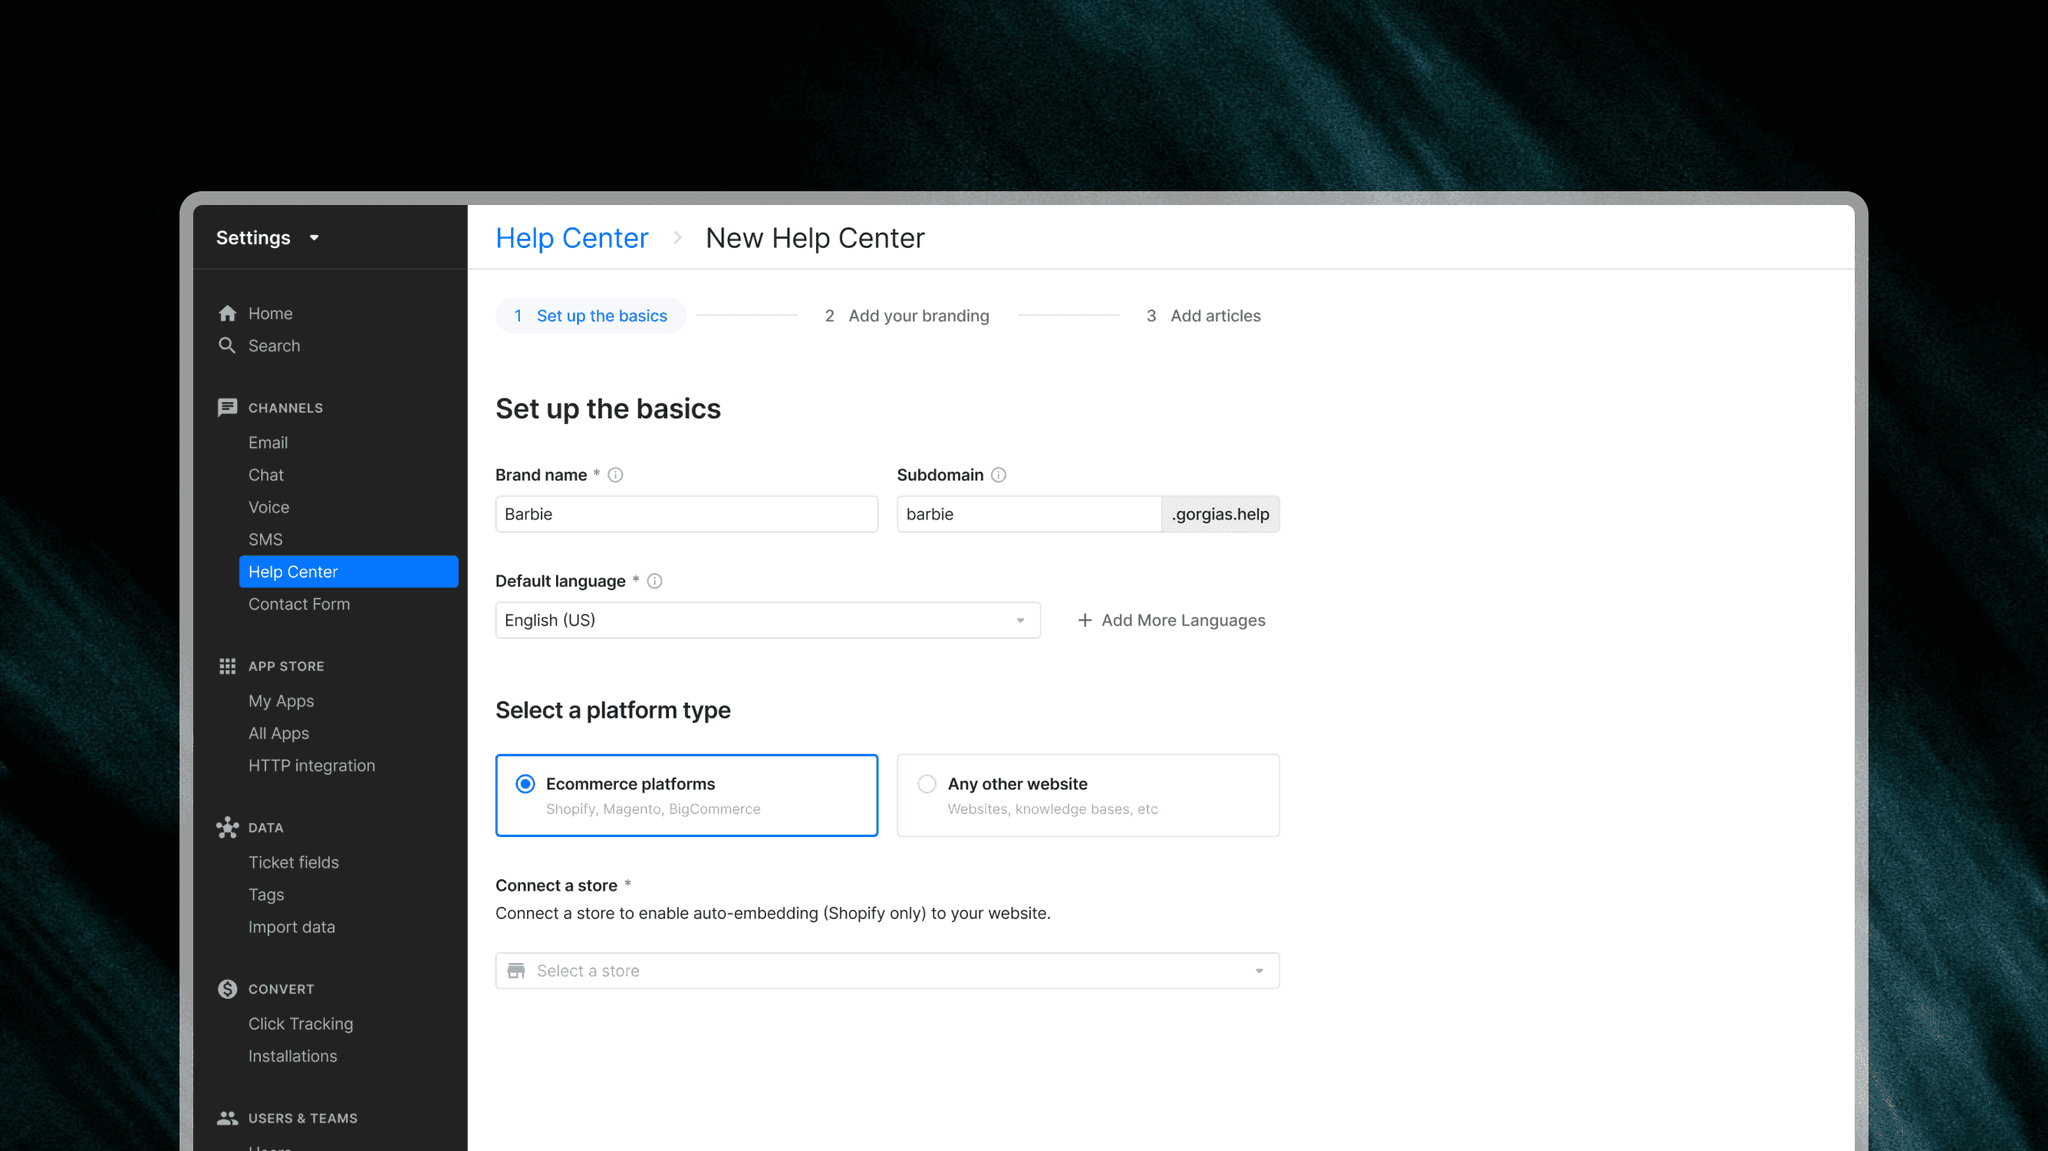Click the Brand name input field
Screen dimensions: 2048x1151
686,514
